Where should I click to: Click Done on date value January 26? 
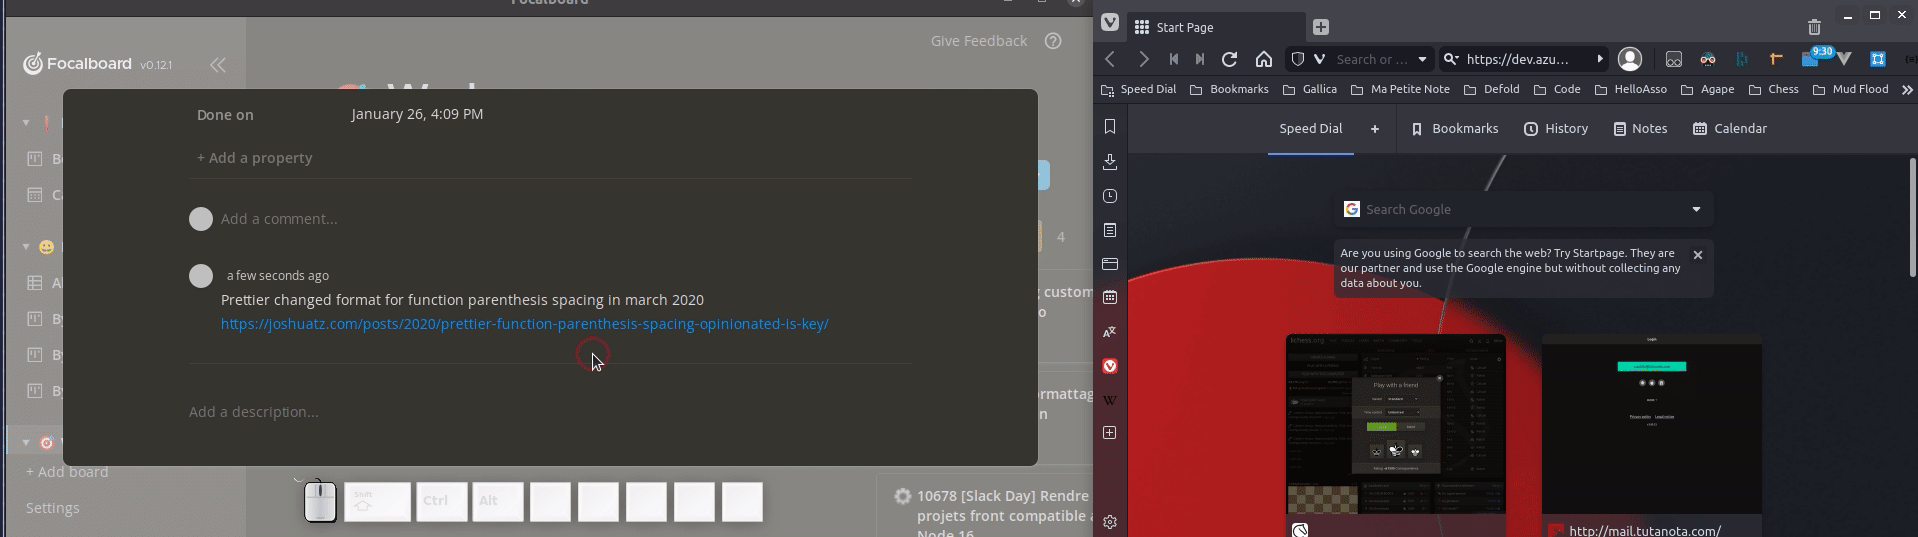(x=417, y=114)
